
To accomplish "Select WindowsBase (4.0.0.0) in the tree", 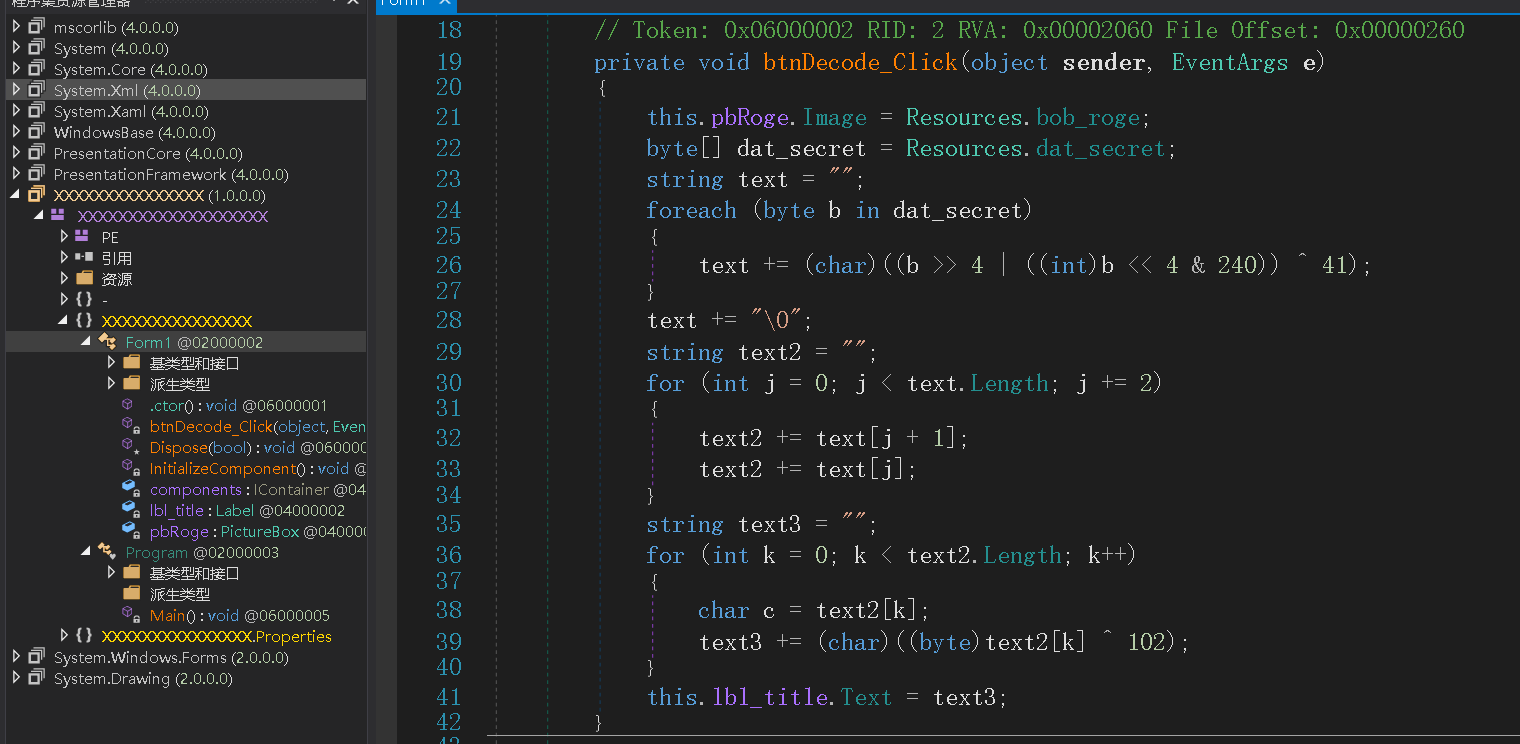I will click(x=134, y=132).
